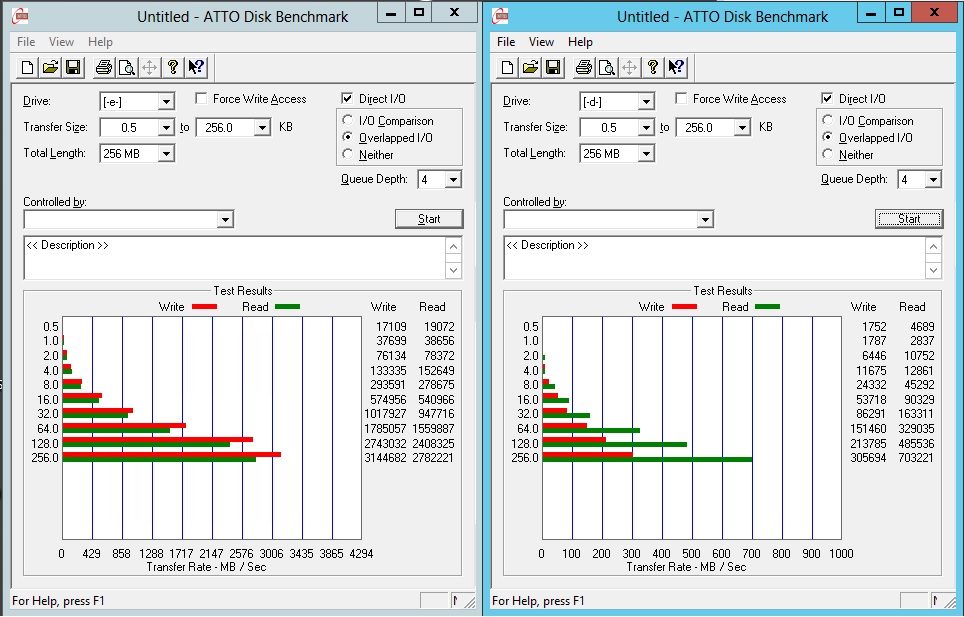Open Help menu in left window

tap(100, 42)
